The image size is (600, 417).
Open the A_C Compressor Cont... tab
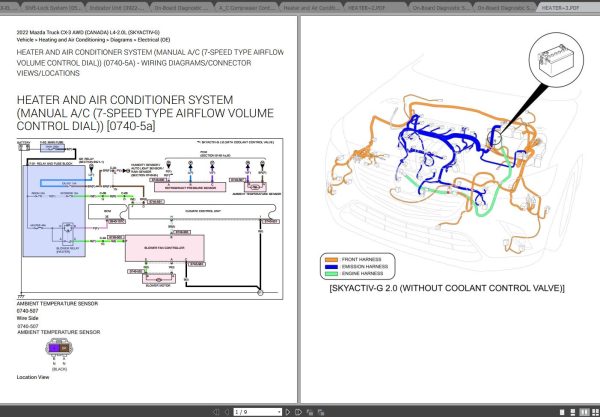pos(246,7)
